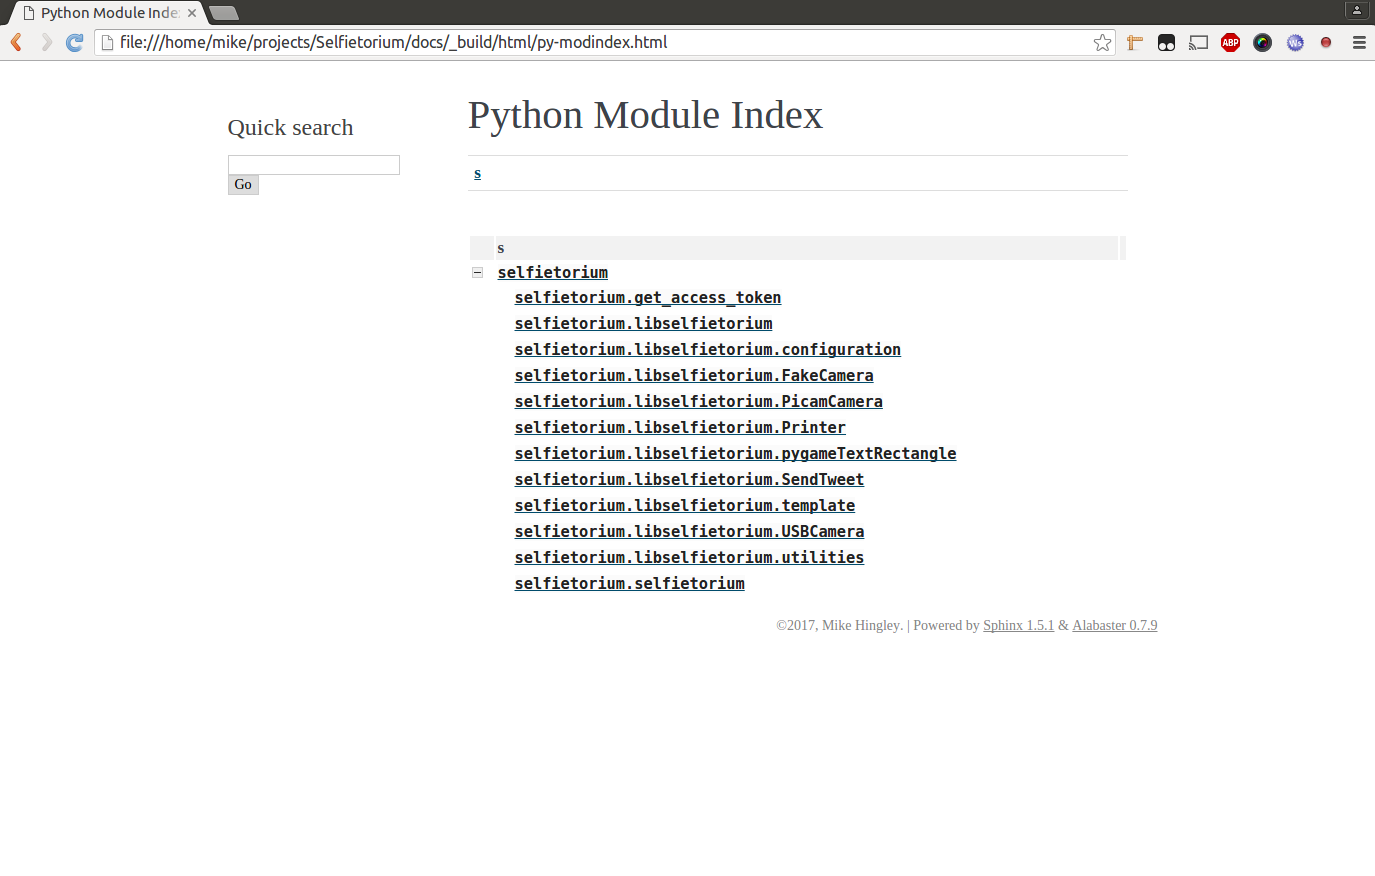Open the libselfietorium.PicamCamera link
Image resolution: width=1375 pixels, height=876 pixels.
point(699,402)
